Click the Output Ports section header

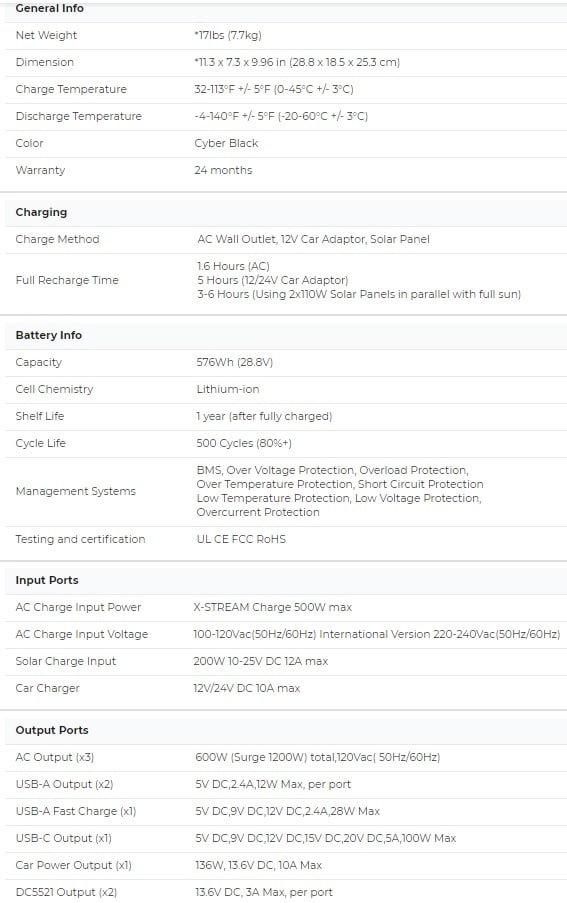[x=52, y=730]
